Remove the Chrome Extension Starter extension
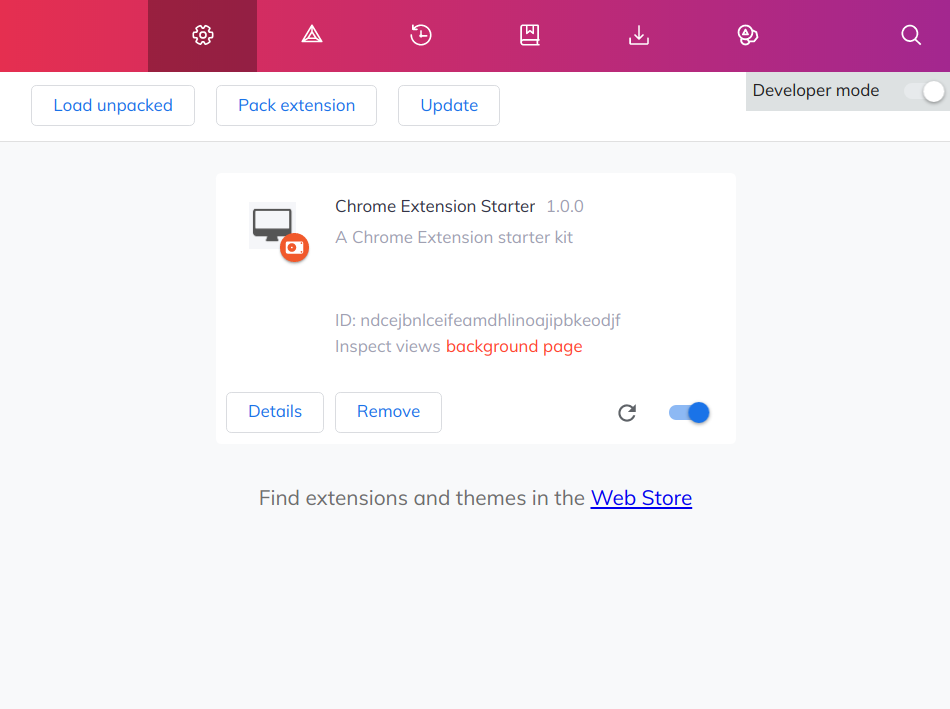 coord(388,412)
